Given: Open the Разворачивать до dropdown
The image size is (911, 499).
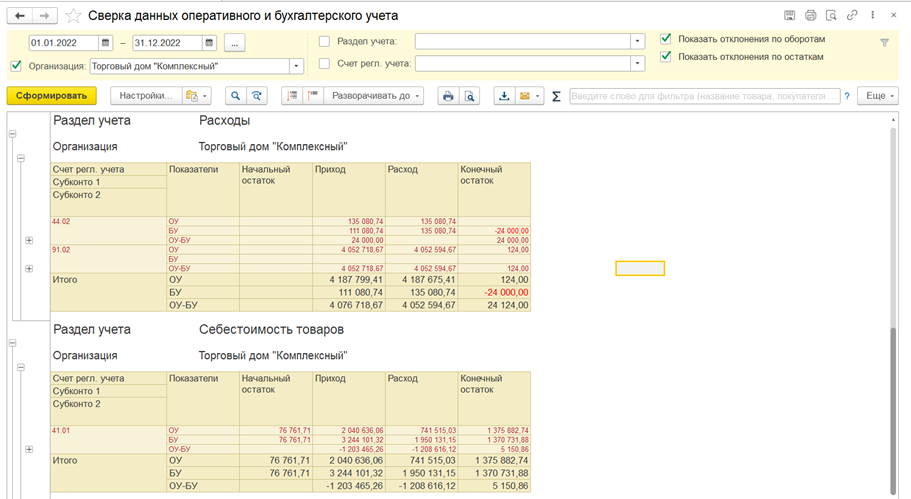Looking at the screenshot, I should [x=374, y=96].
